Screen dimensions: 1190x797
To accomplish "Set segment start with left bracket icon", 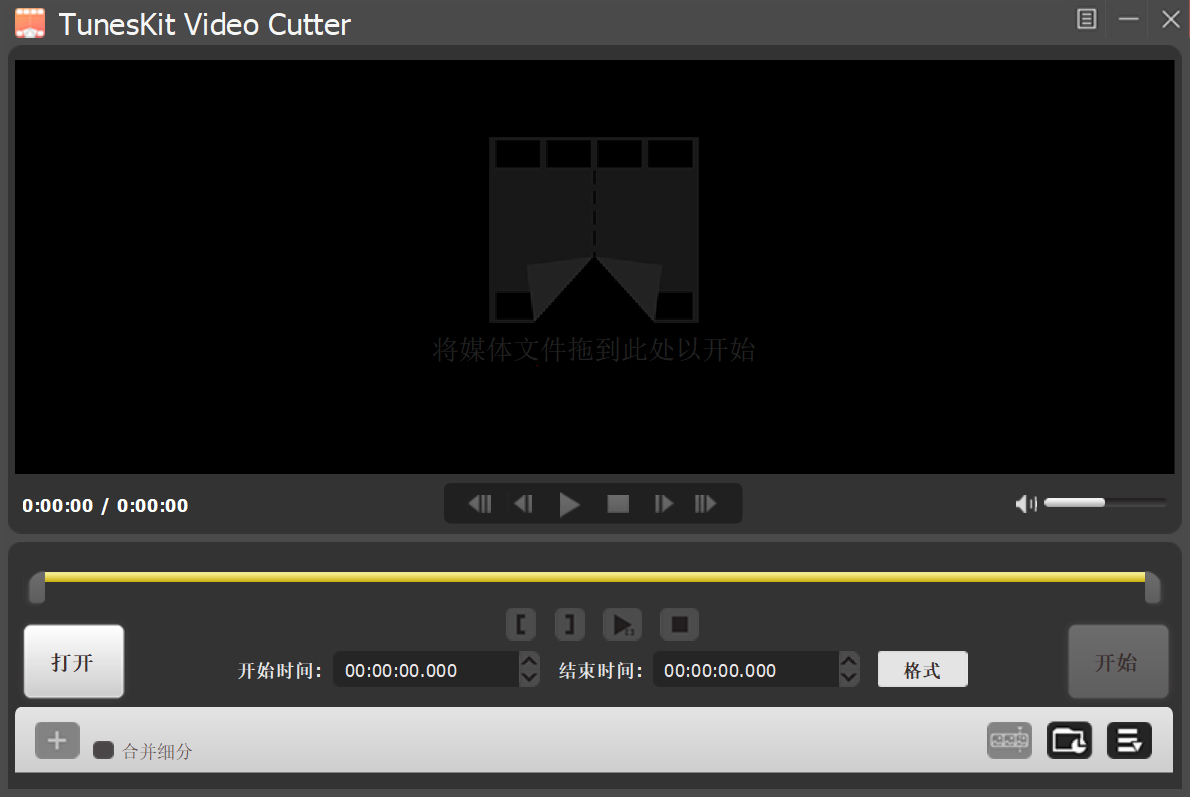I will pos(521,624).
